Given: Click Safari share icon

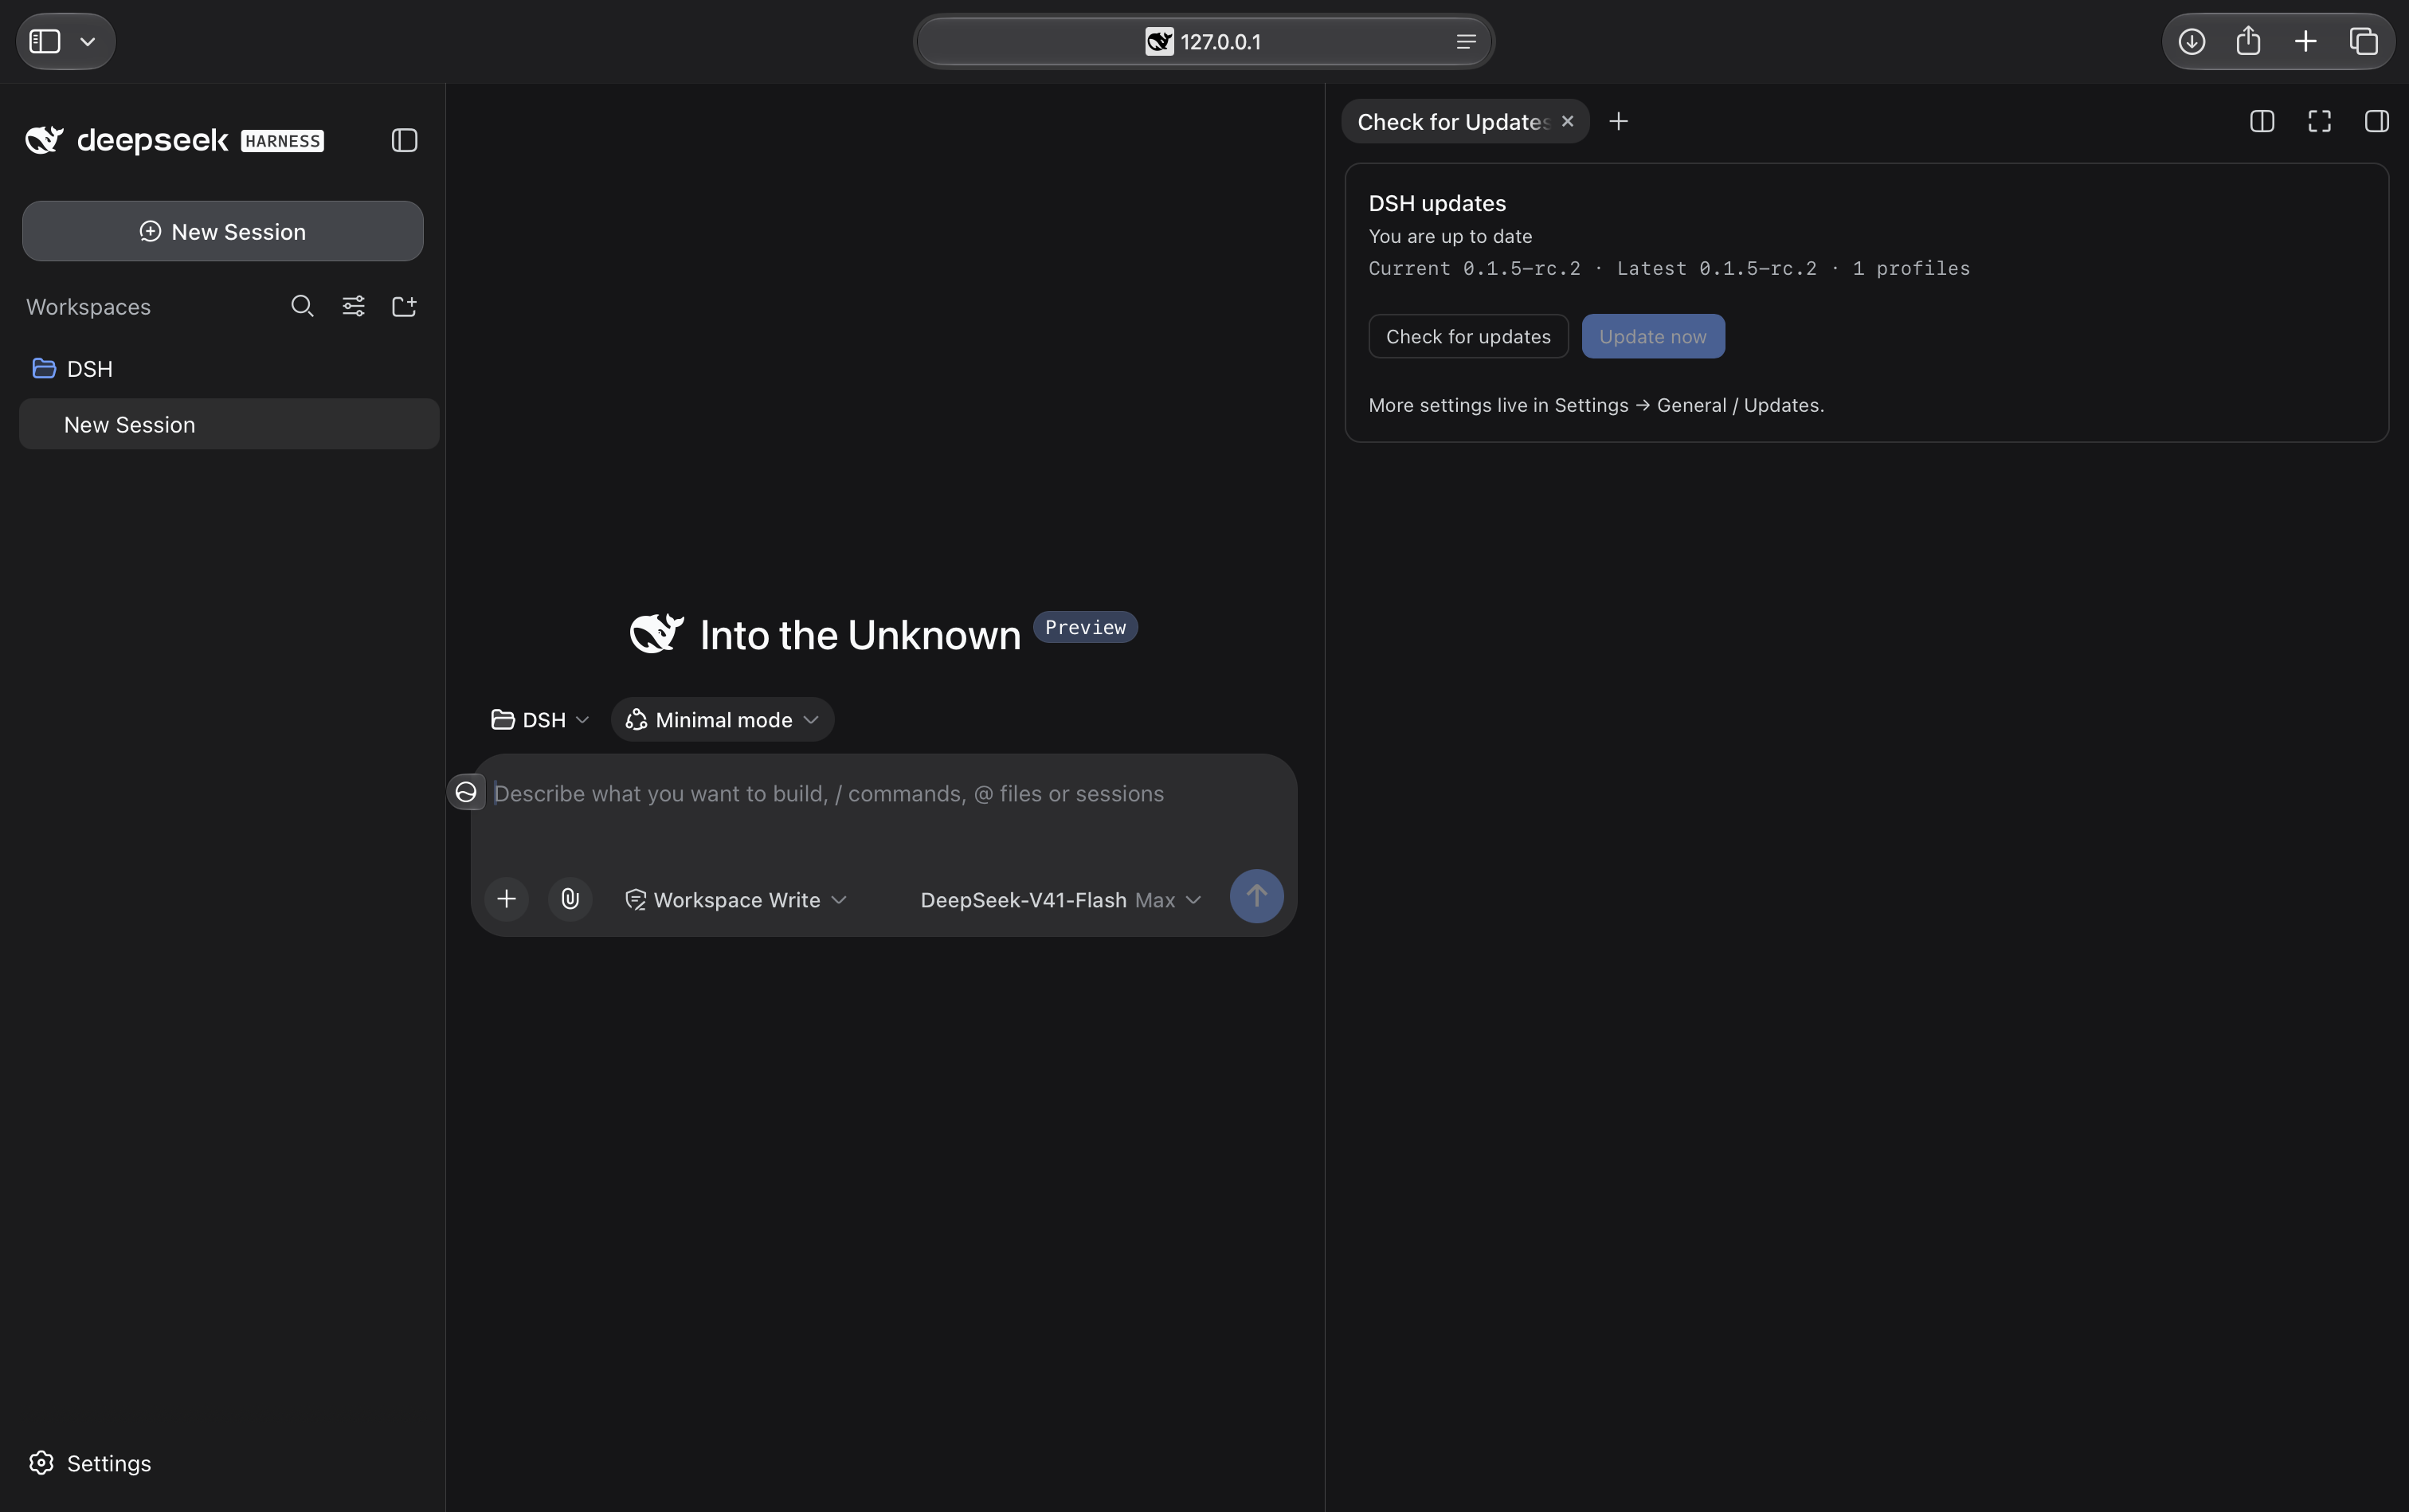Looking at the screenshot, I should point(2248,41).
